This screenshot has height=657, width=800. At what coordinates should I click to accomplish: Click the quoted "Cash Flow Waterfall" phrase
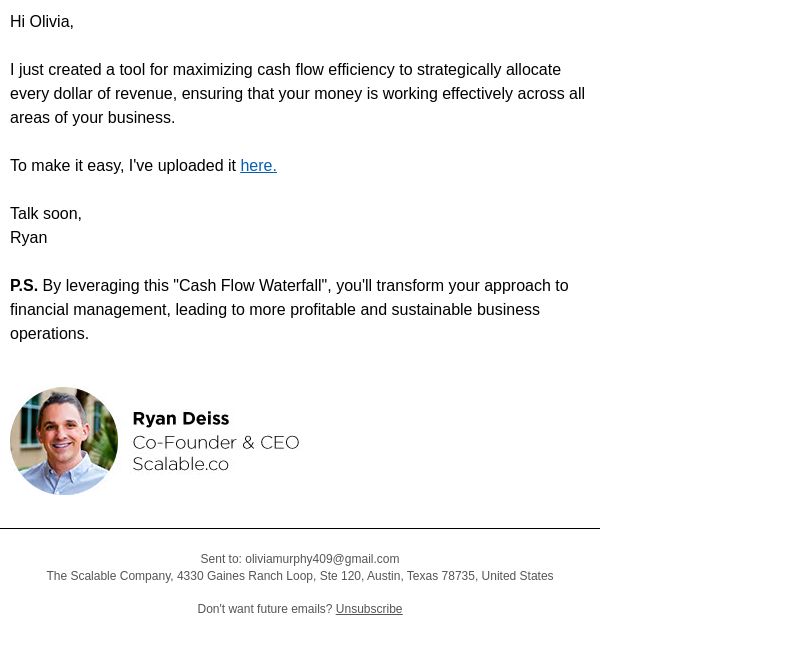click(x=250, y=286)
